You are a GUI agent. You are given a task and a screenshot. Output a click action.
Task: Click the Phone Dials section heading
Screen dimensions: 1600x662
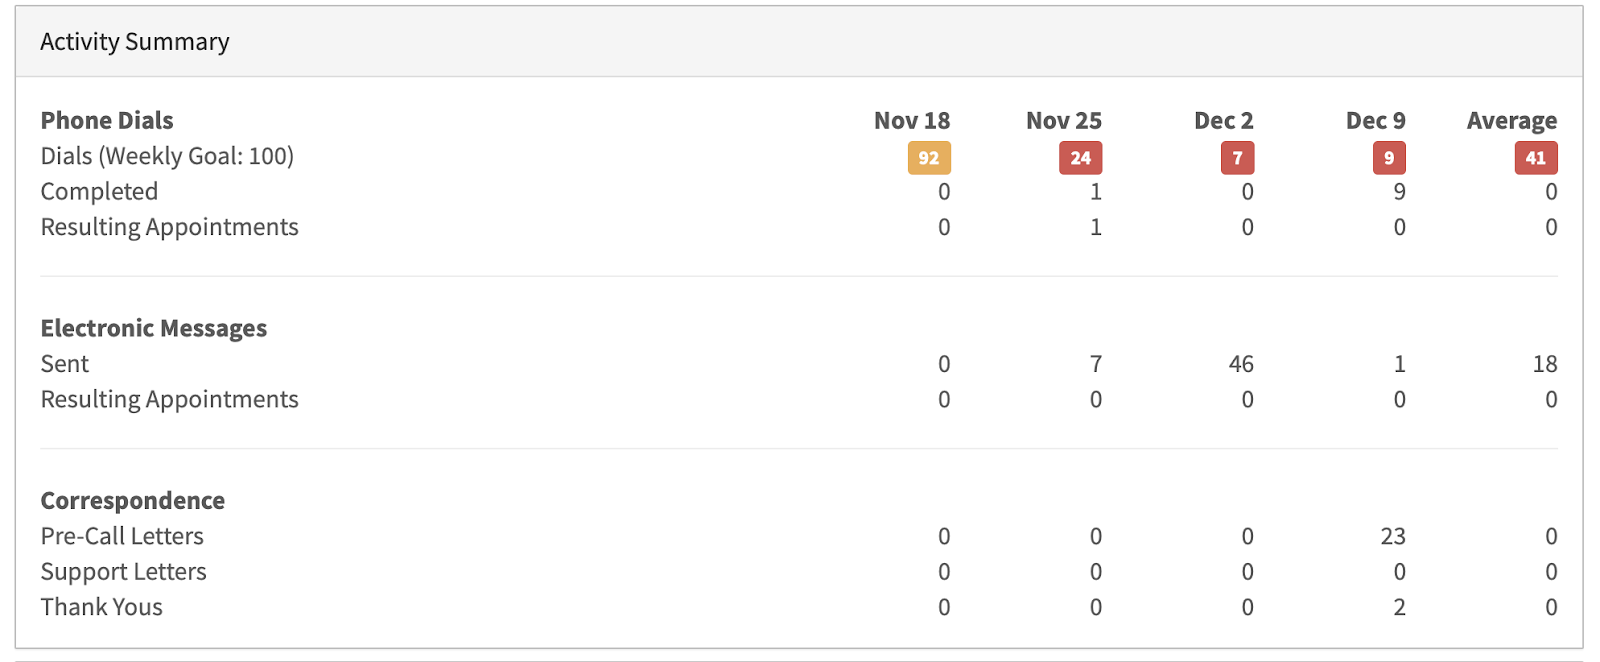pos(107,121)
